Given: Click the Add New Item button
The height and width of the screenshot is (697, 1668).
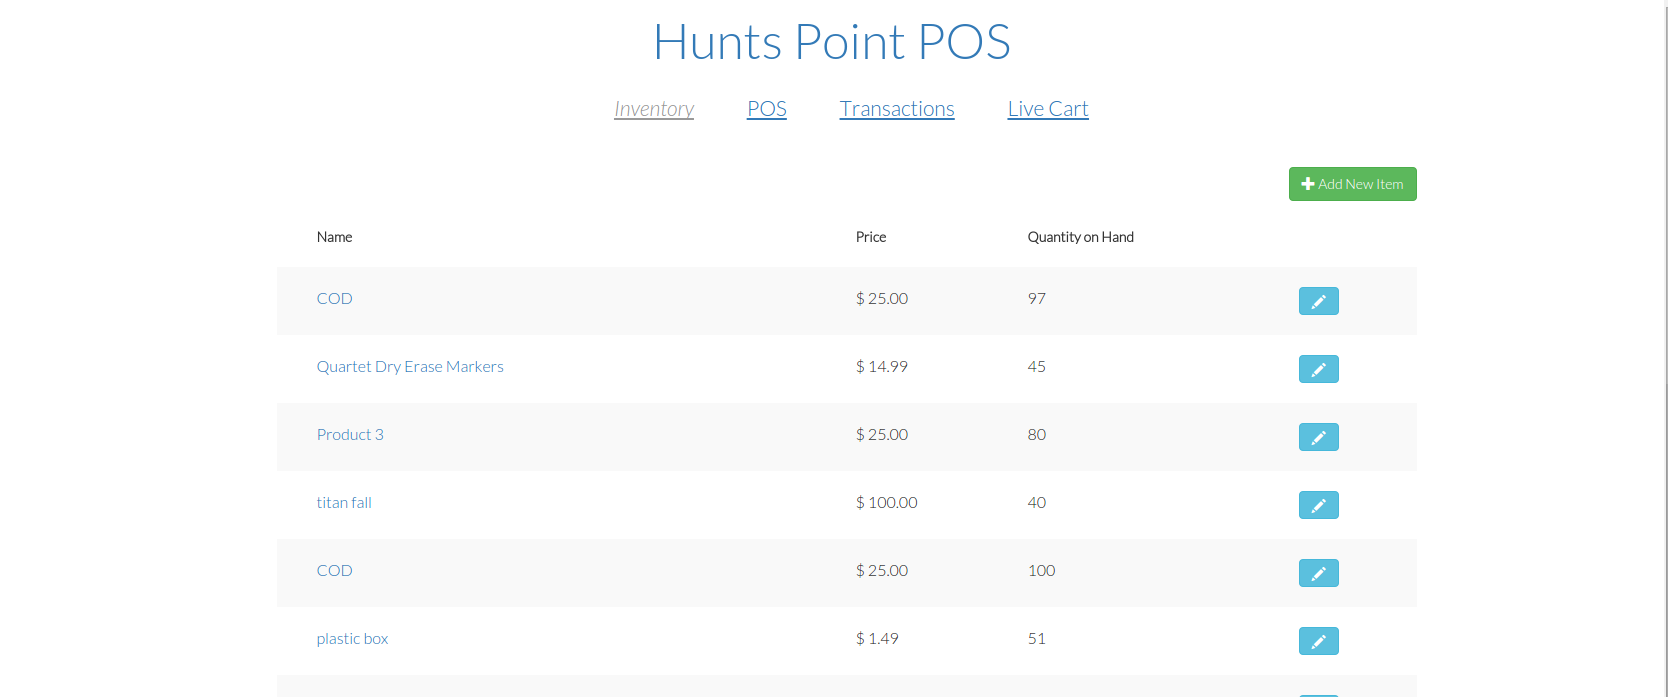Looking at the screenshot, I should coord(1352,184).
